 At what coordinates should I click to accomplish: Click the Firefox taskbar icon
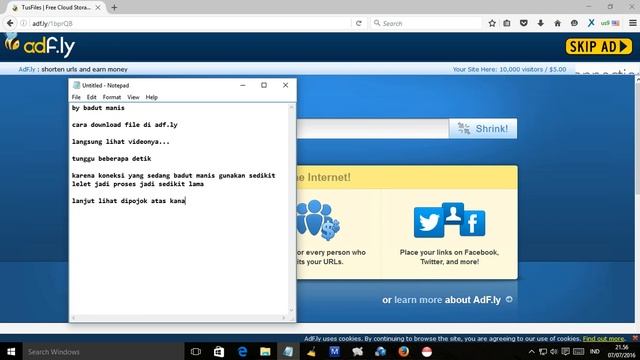[x=404, y=351]
